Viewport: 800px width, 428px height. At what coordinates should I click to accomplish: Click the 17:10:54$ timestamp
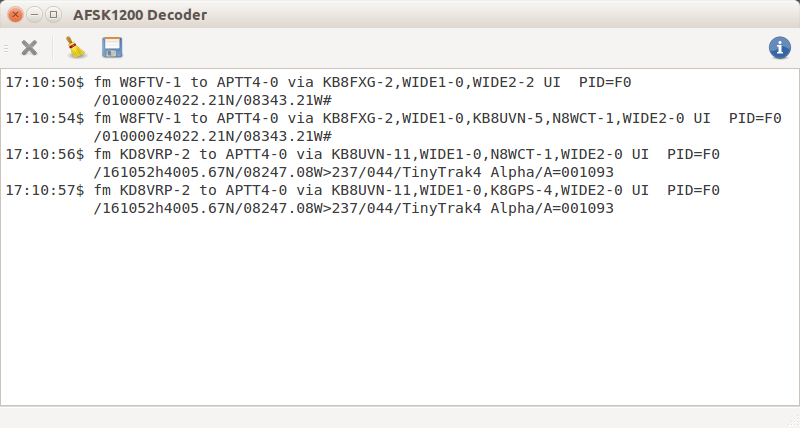click(x=45, y=118)
